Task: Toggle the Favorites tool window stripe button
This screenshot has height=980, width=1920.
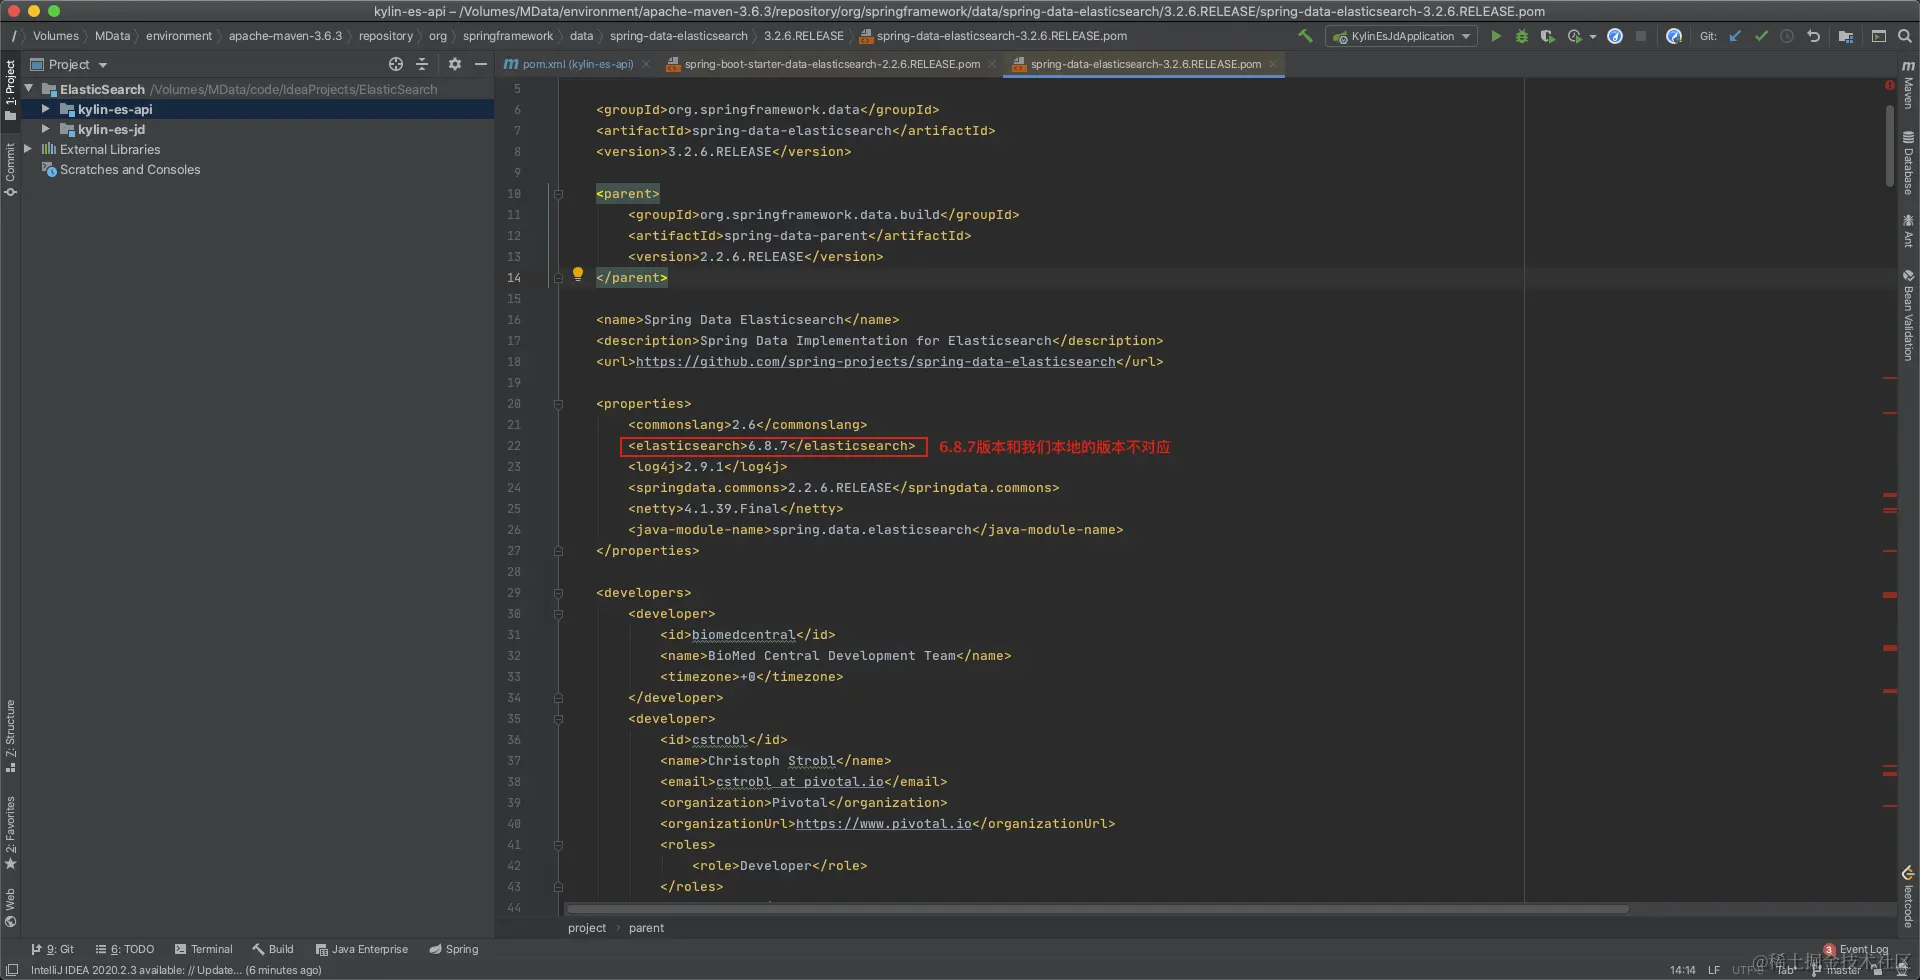Action: point(10,833)
